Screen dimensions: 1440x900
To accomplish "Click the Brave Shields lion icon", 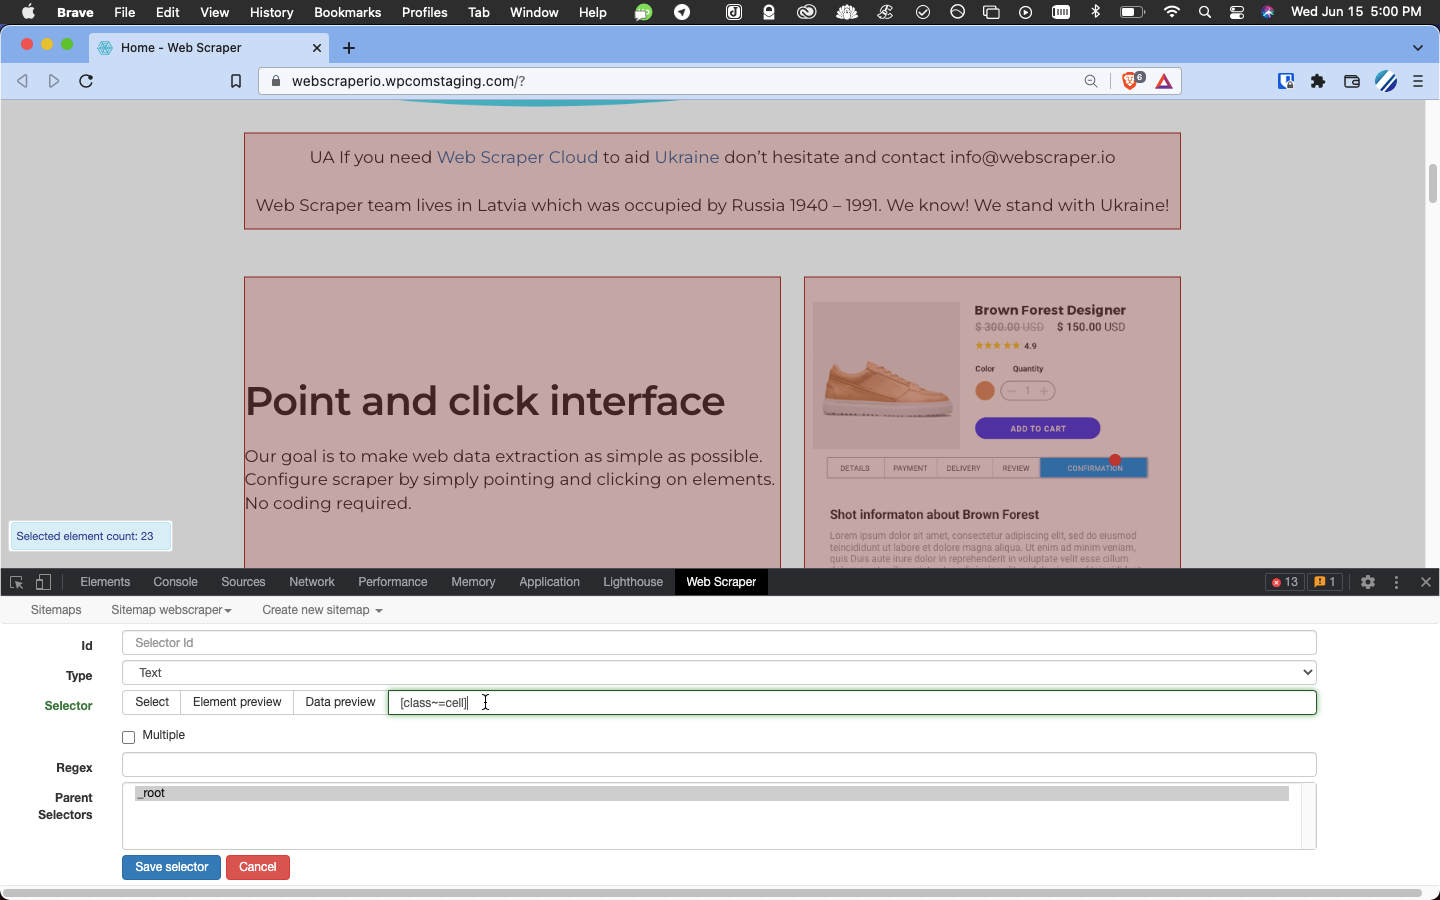I will 1130,81.
